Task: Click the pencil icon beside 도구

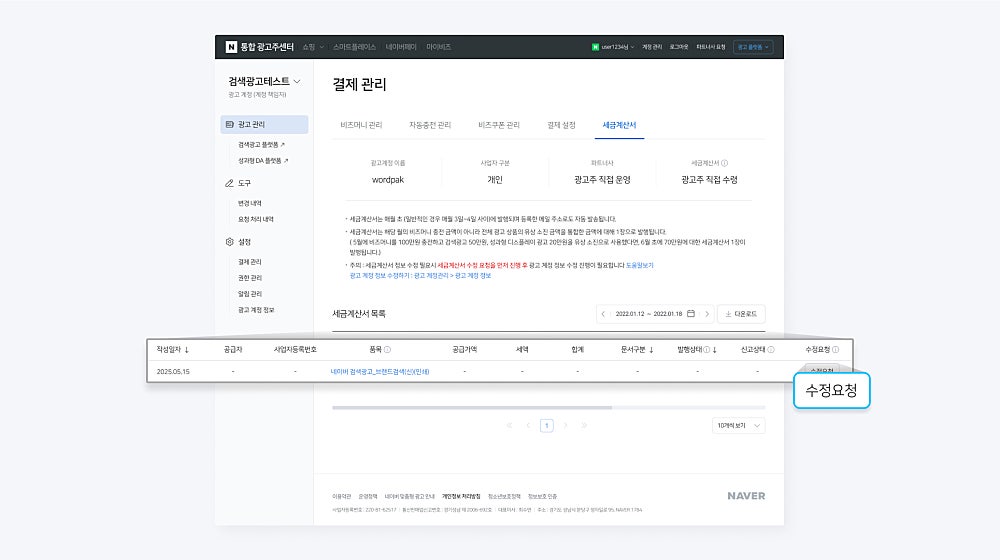Action: point(230,183)
